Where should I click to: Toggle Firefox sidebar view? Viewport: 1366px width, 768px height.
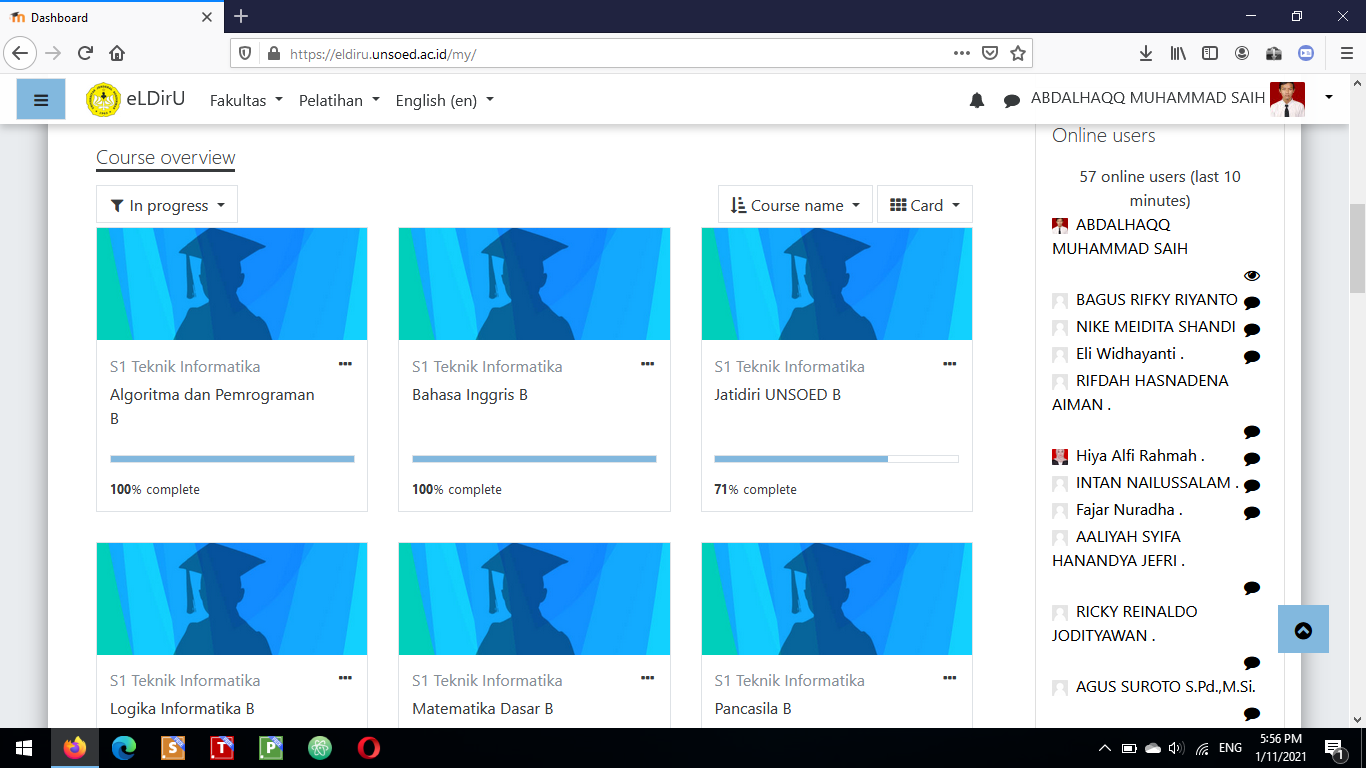click(1210, 53)
